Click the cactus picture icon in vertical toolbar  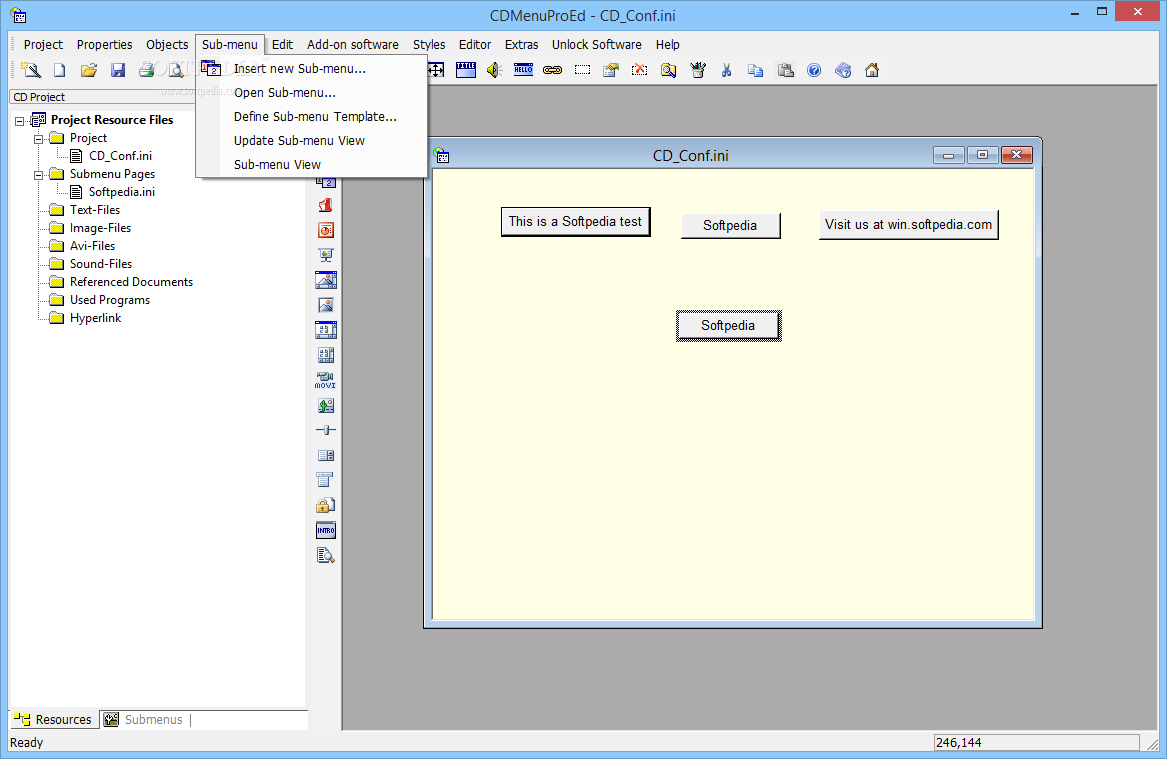(x=325, y=406)
